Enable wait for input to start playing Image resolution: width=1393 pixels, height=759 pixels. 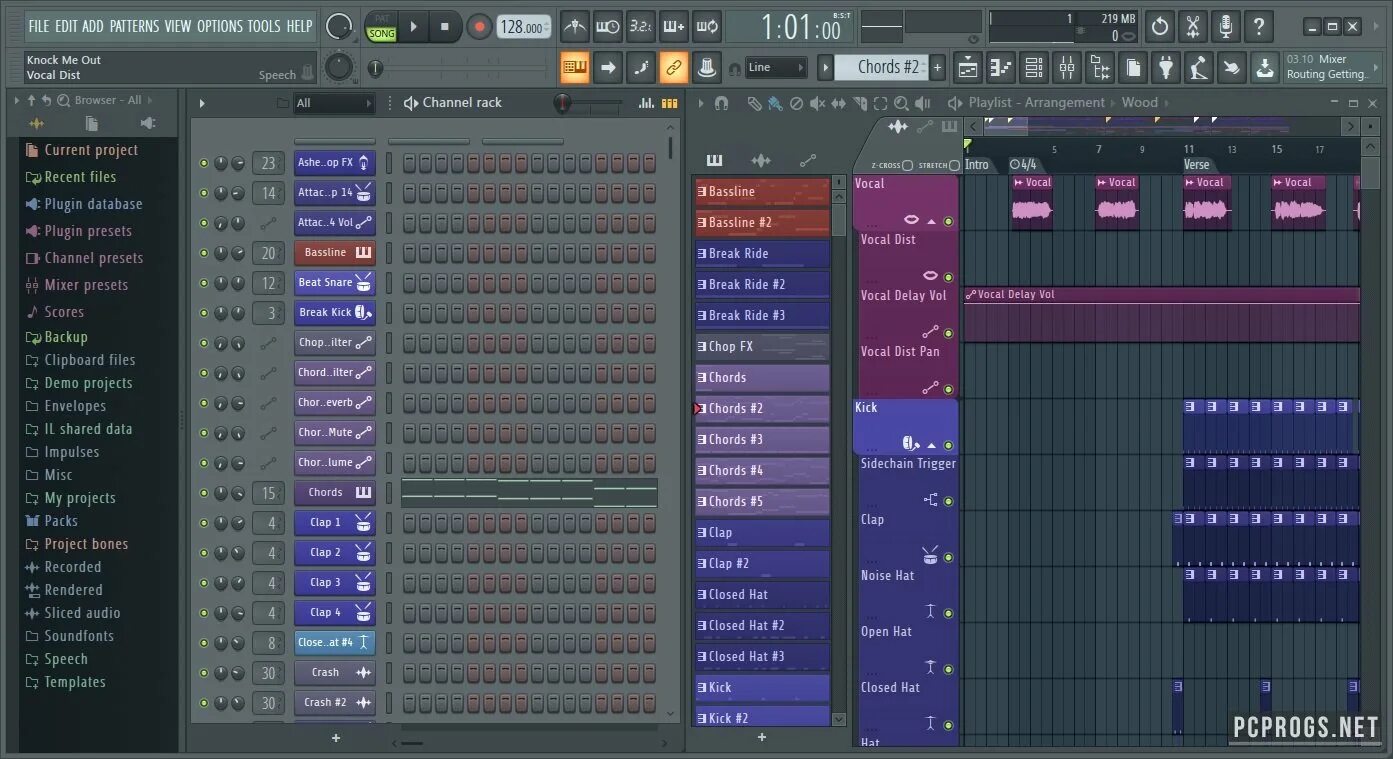[x=607, y=27]
